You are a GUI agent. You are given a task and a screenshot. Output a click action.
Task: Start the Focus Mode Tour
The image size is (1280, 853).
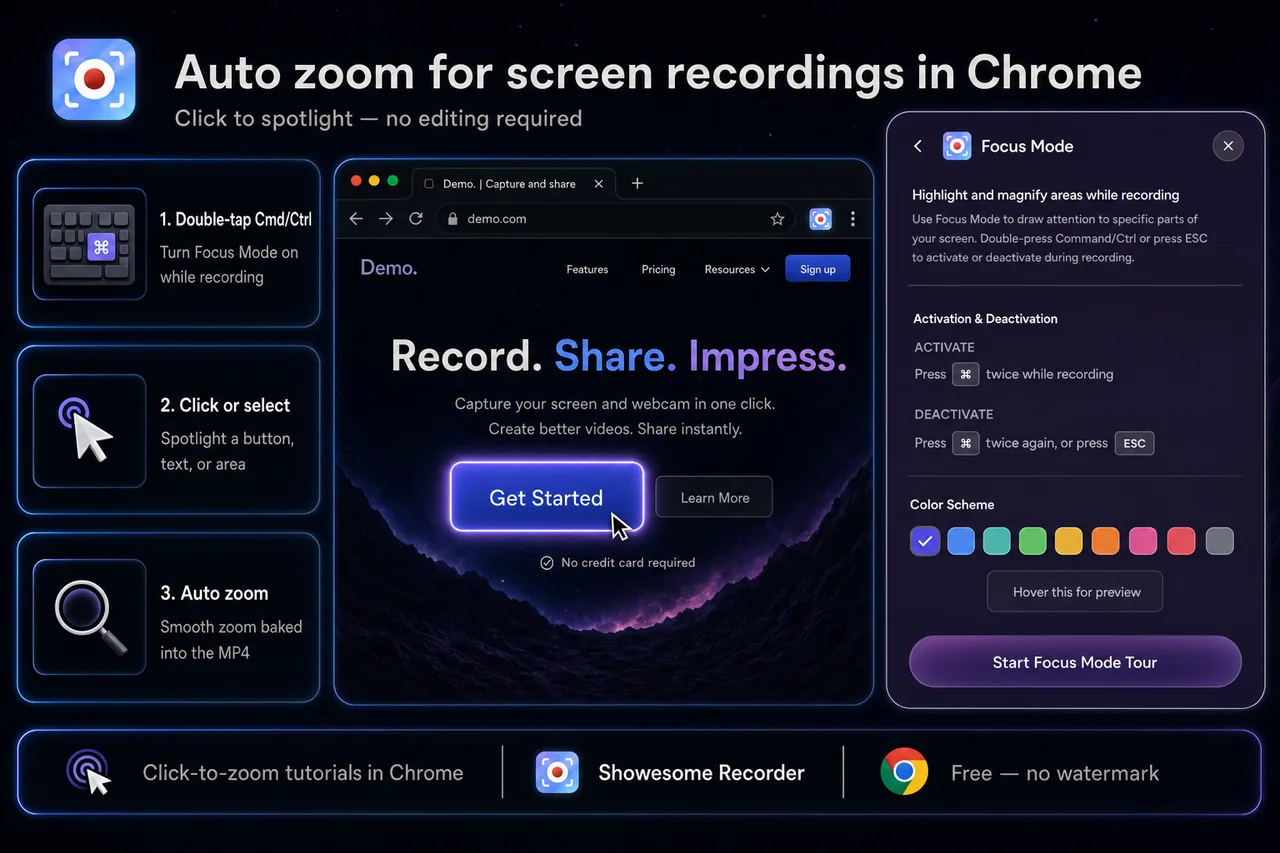[x=1075, y=662]
